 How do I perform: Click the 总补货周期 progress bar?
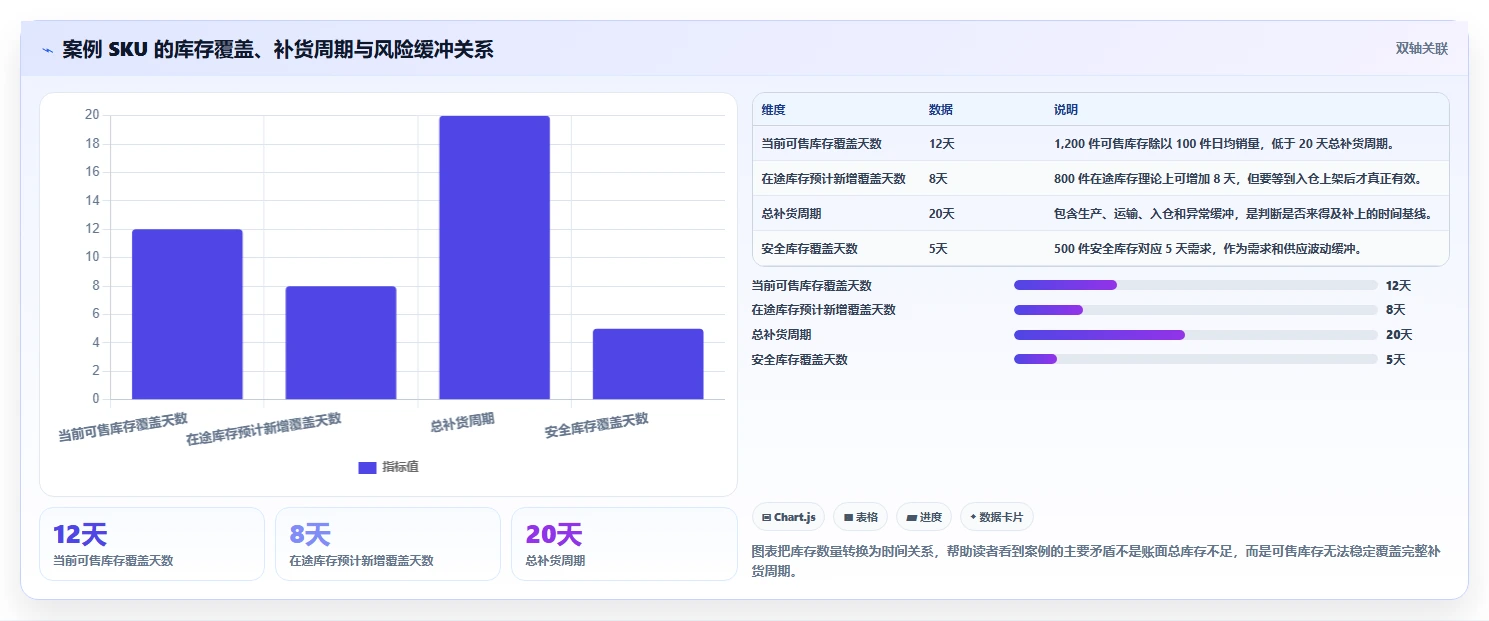tap(1196, 335)
